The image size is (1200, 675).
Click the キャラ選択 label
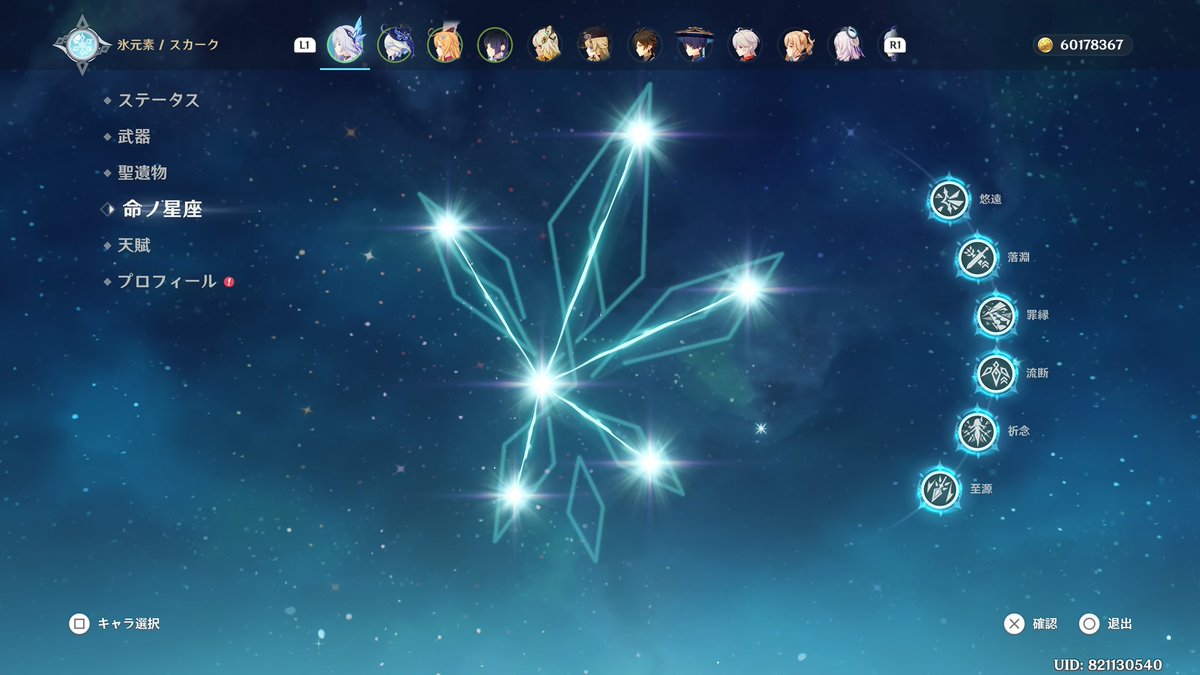128,624
